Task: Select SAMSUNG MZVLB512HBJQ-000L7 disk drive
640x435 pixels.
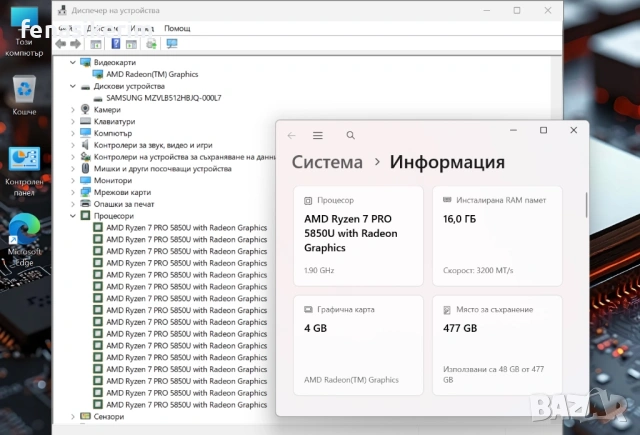Action: click(x=164, y=98)
